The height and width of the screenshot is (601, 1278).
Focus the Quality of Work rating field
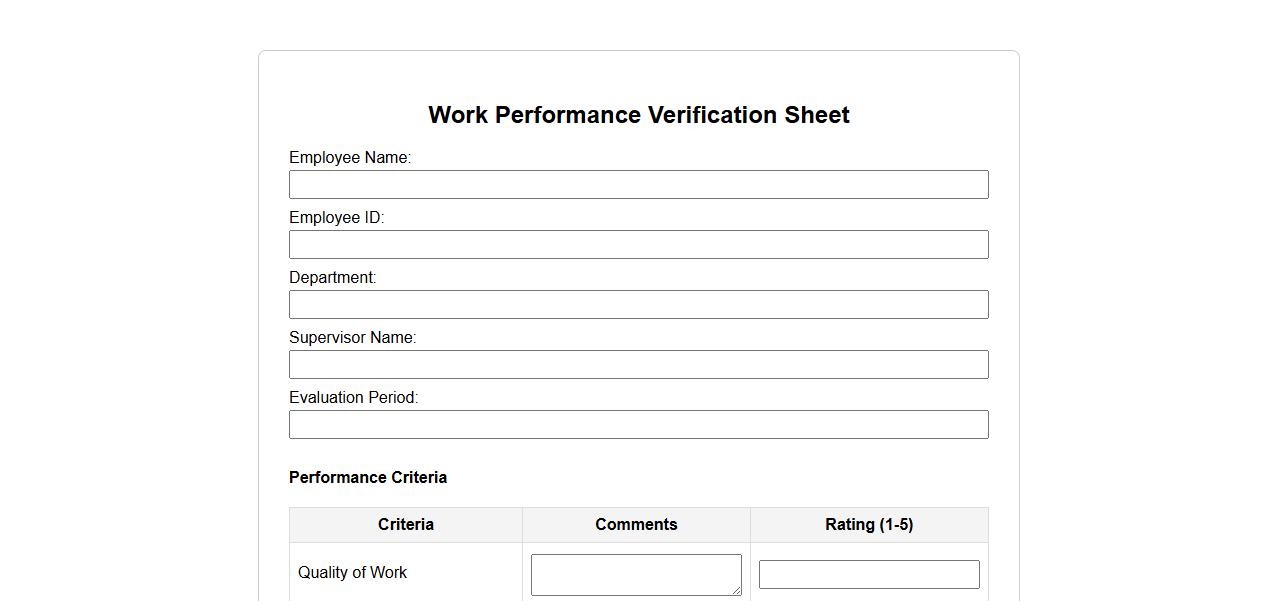pos(868,575)
